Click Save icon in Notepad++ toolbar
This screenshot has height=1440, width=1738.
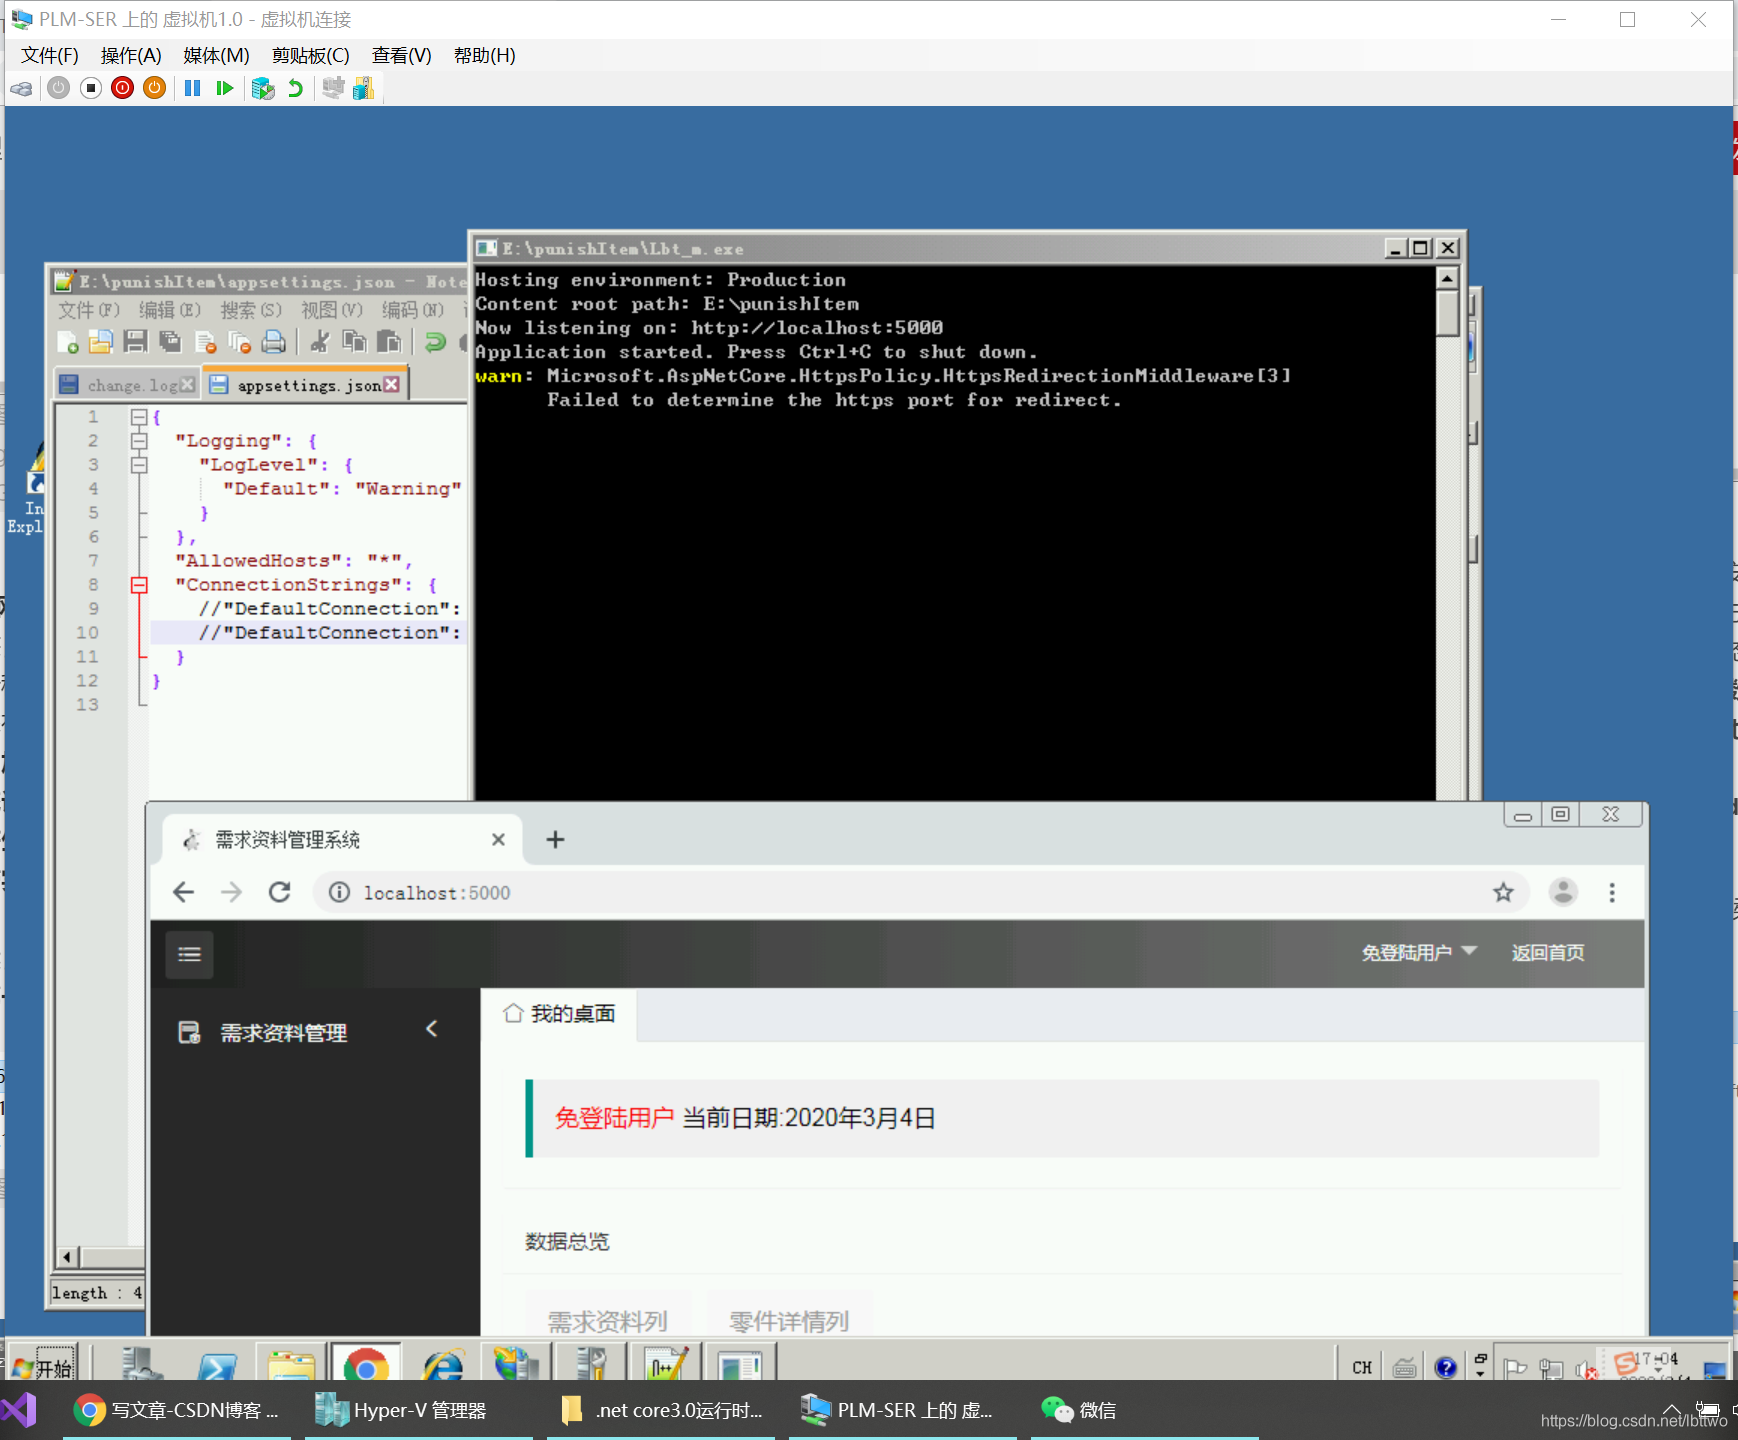136,342
